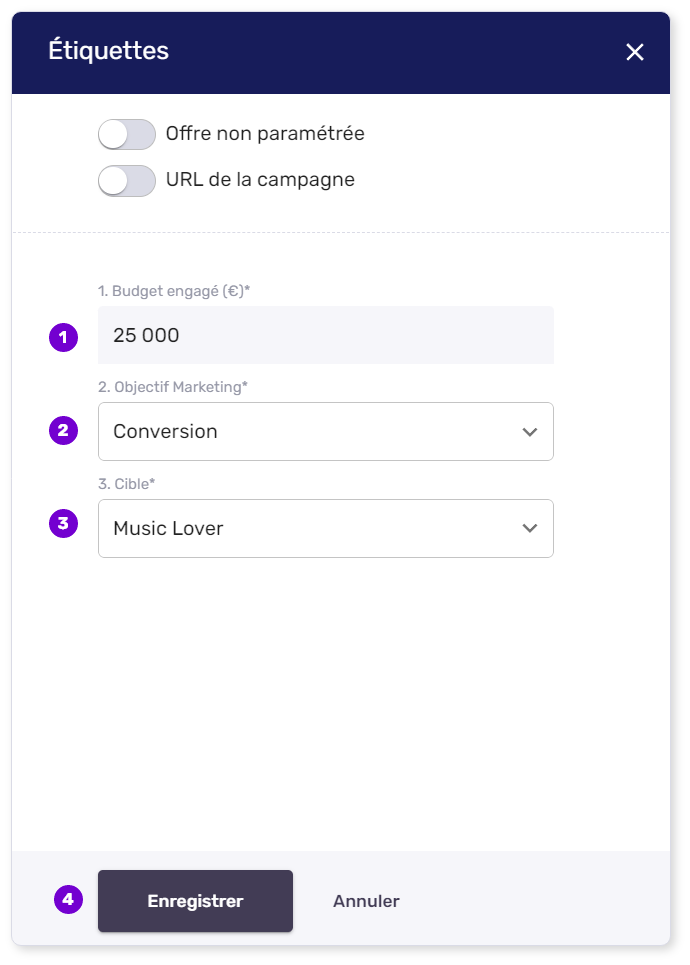Click the purple step 2 badge
The height and width of the screenshot is (965, 690).
(63, 431)
